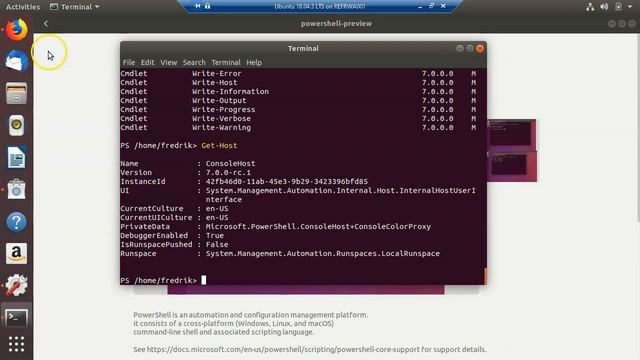The height and width of the screenshot is (360, 640).
Task: Open the Edit menu in Terminal
Action: click(147, 62)
